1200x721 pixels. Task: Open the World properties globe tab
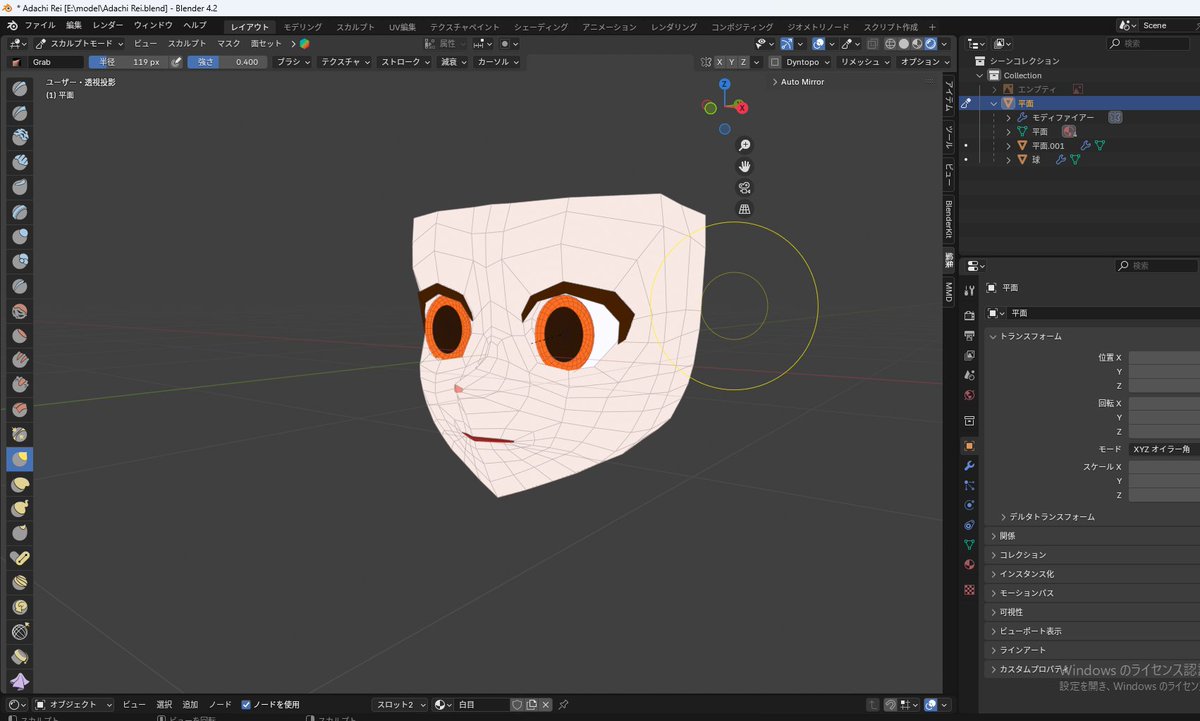pyautogui.click(x=969, y=395)
